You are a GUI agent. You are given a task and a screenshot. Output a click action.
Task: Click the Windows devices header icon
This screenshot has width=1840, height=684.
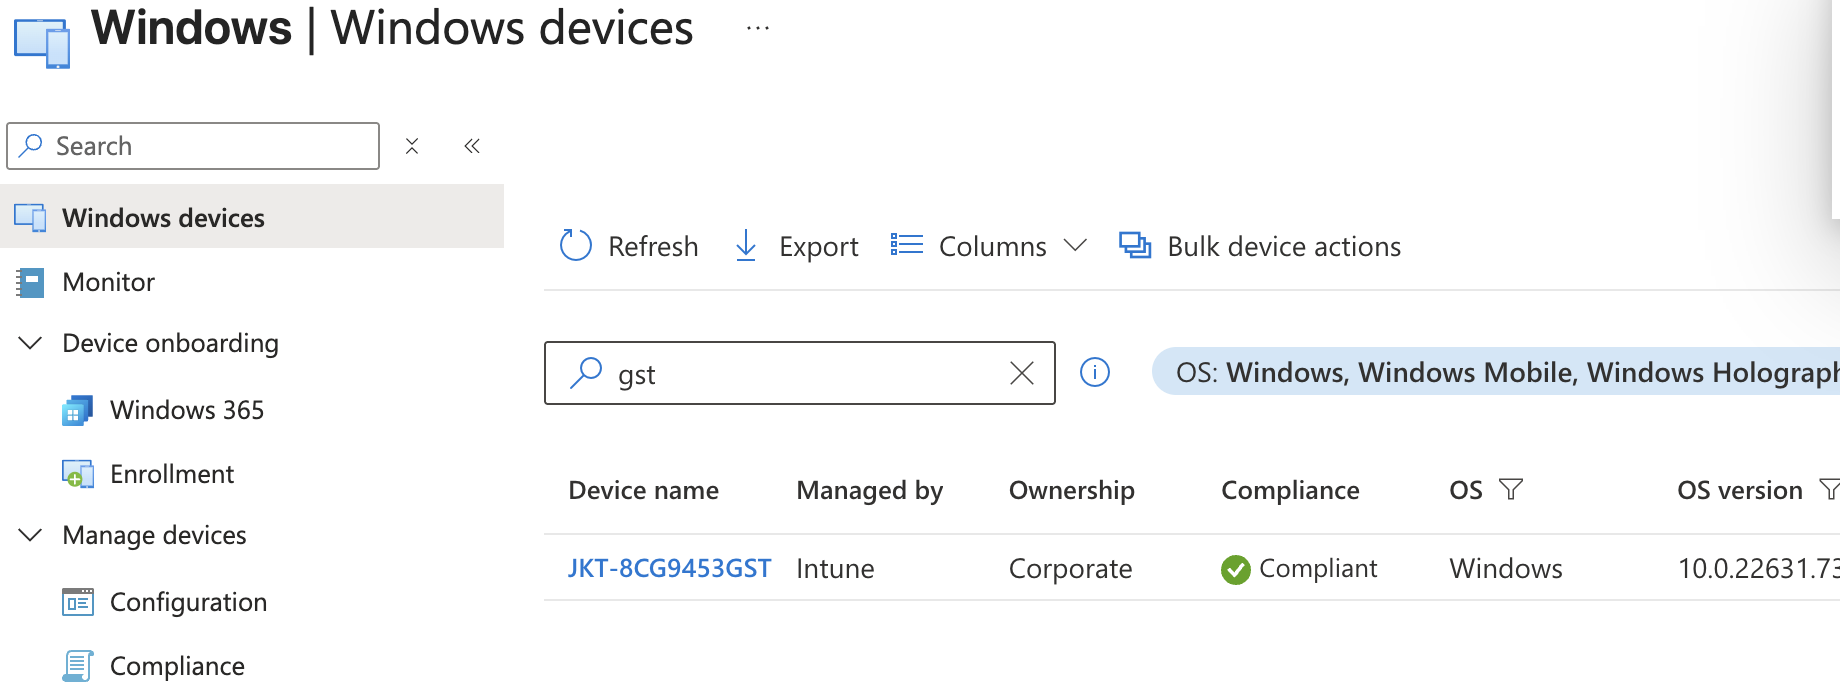(42, 42)
